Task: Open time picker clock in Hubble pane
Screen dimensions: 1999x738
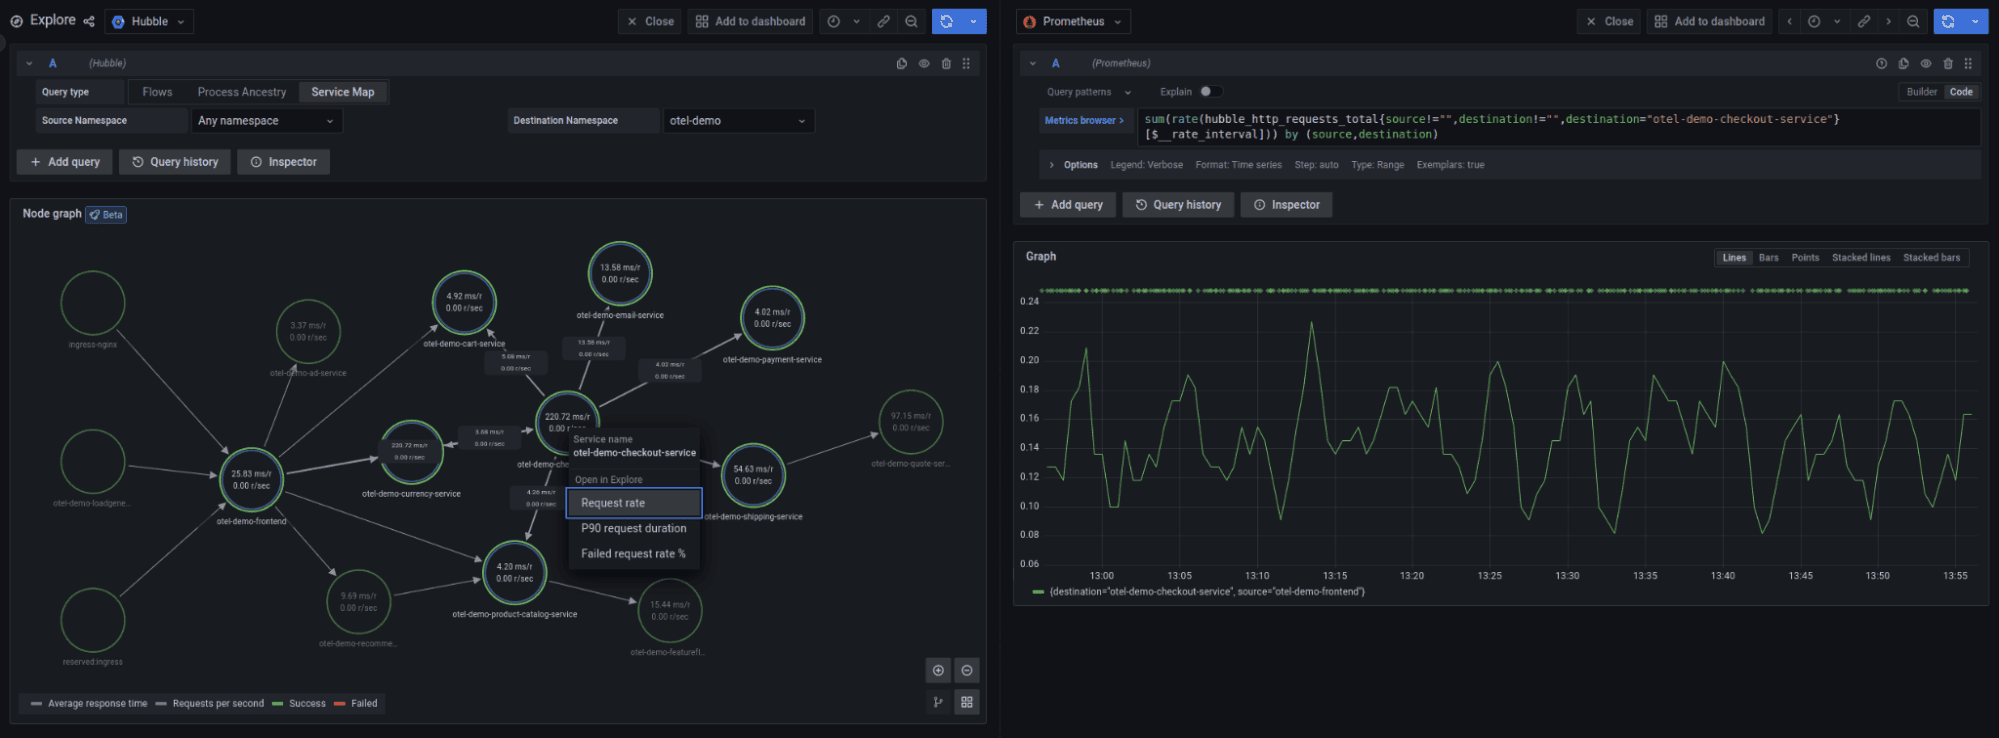Action: 834,21
